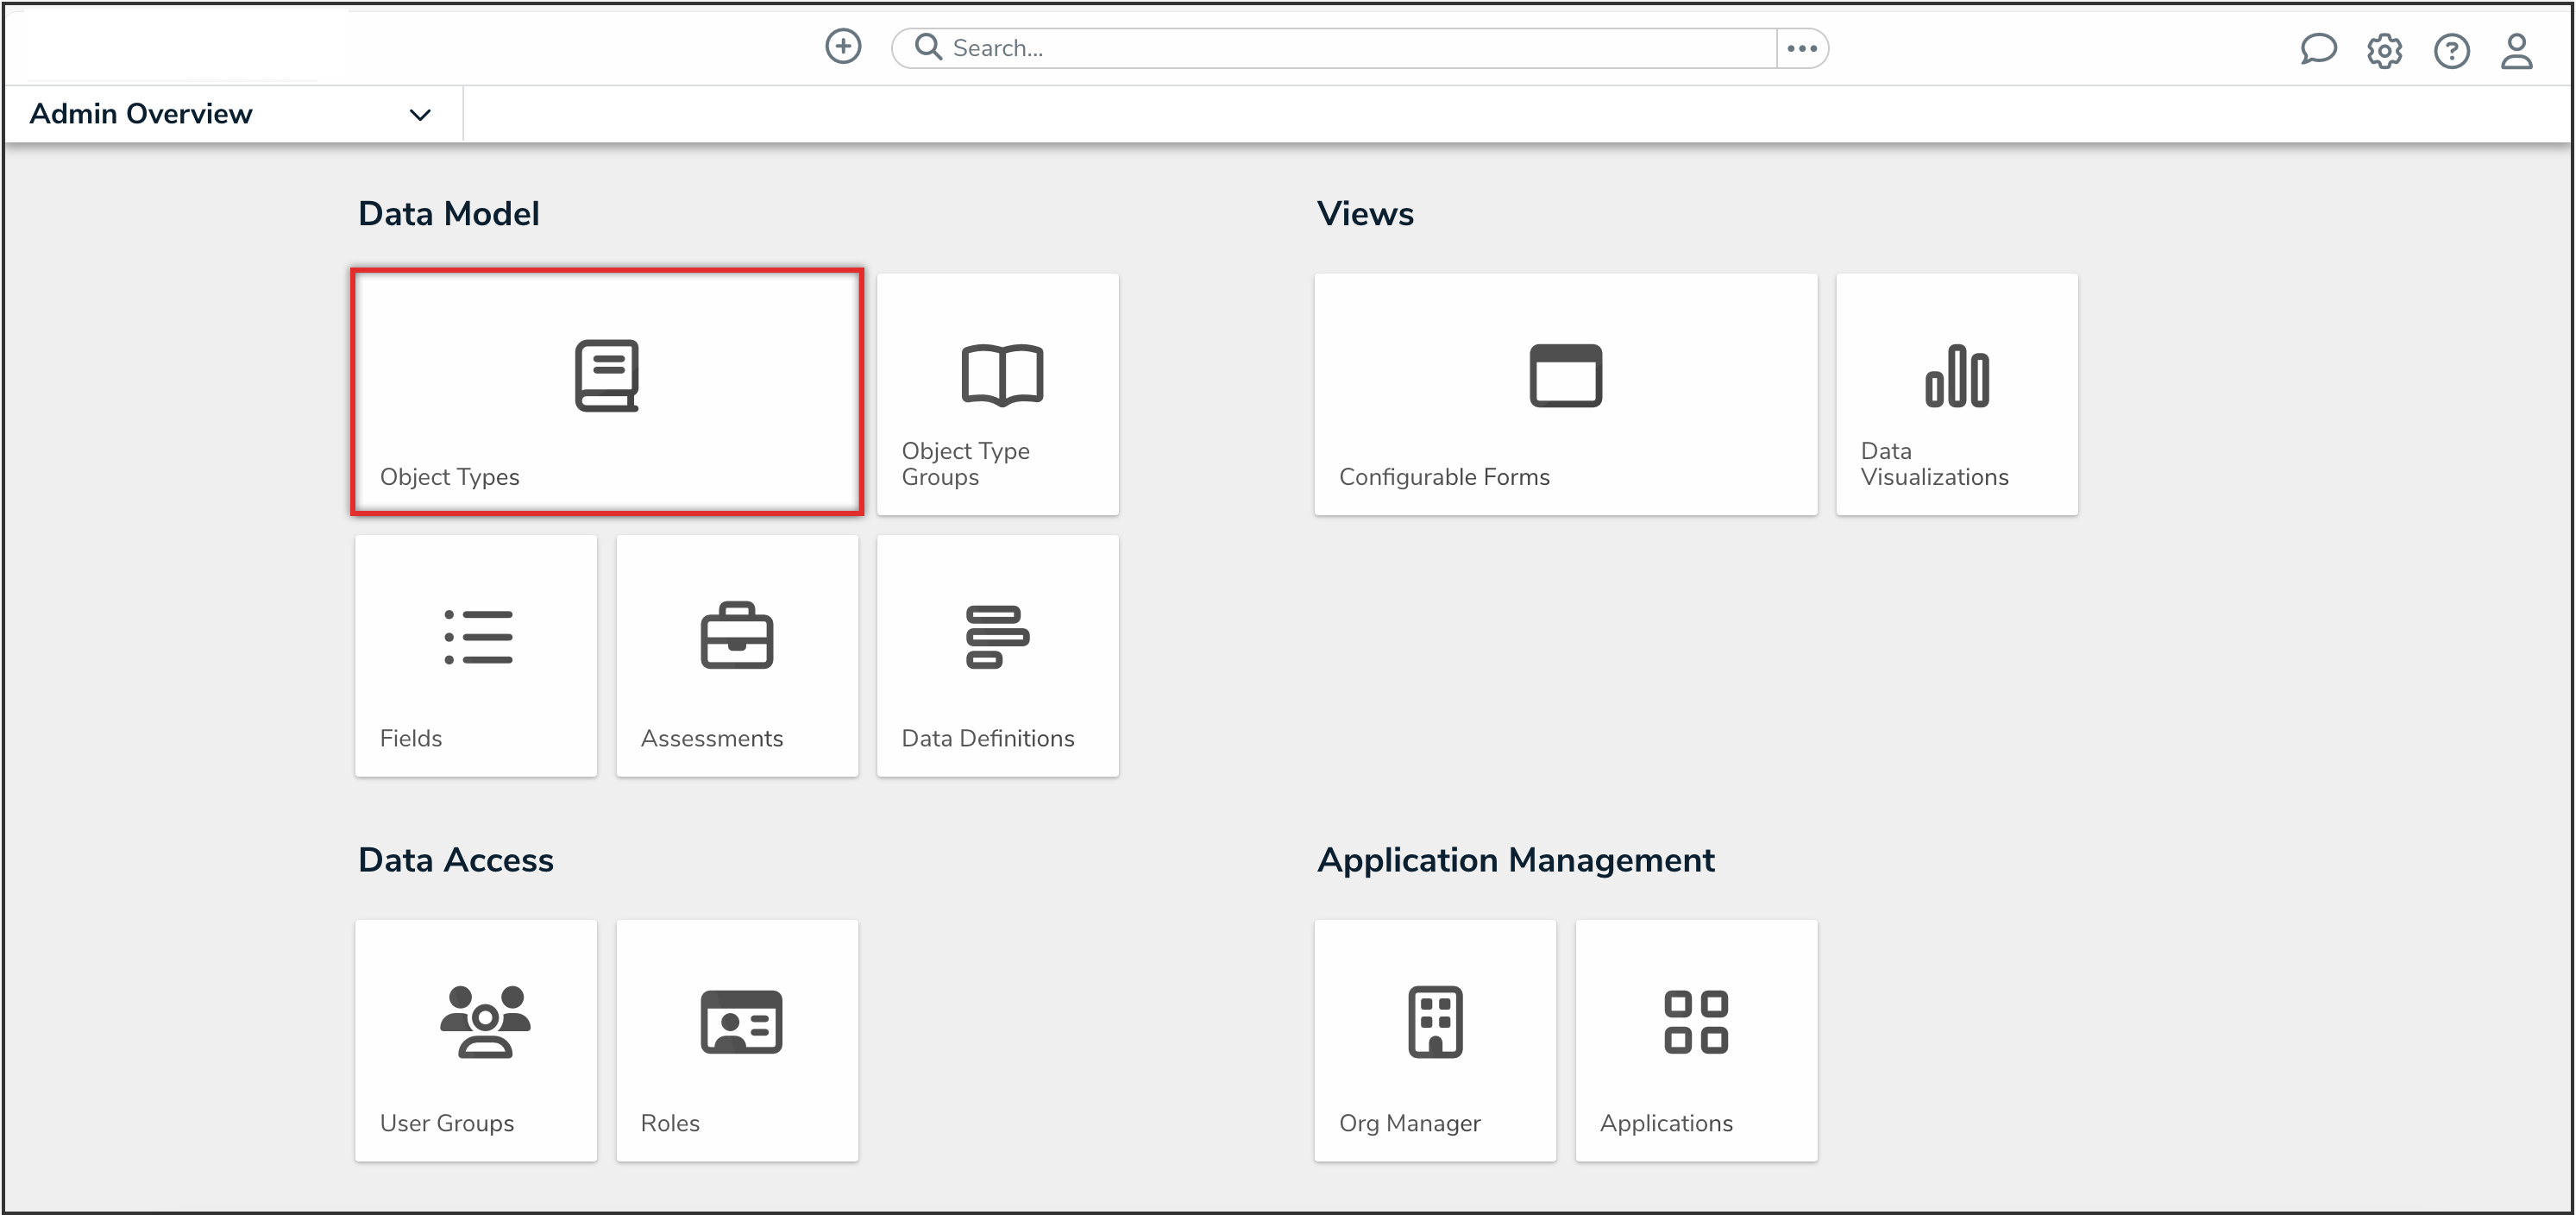Click the Org Manager building icon
The height and width of the screenshot is (1215, 2576).
click(1435, 1021)
